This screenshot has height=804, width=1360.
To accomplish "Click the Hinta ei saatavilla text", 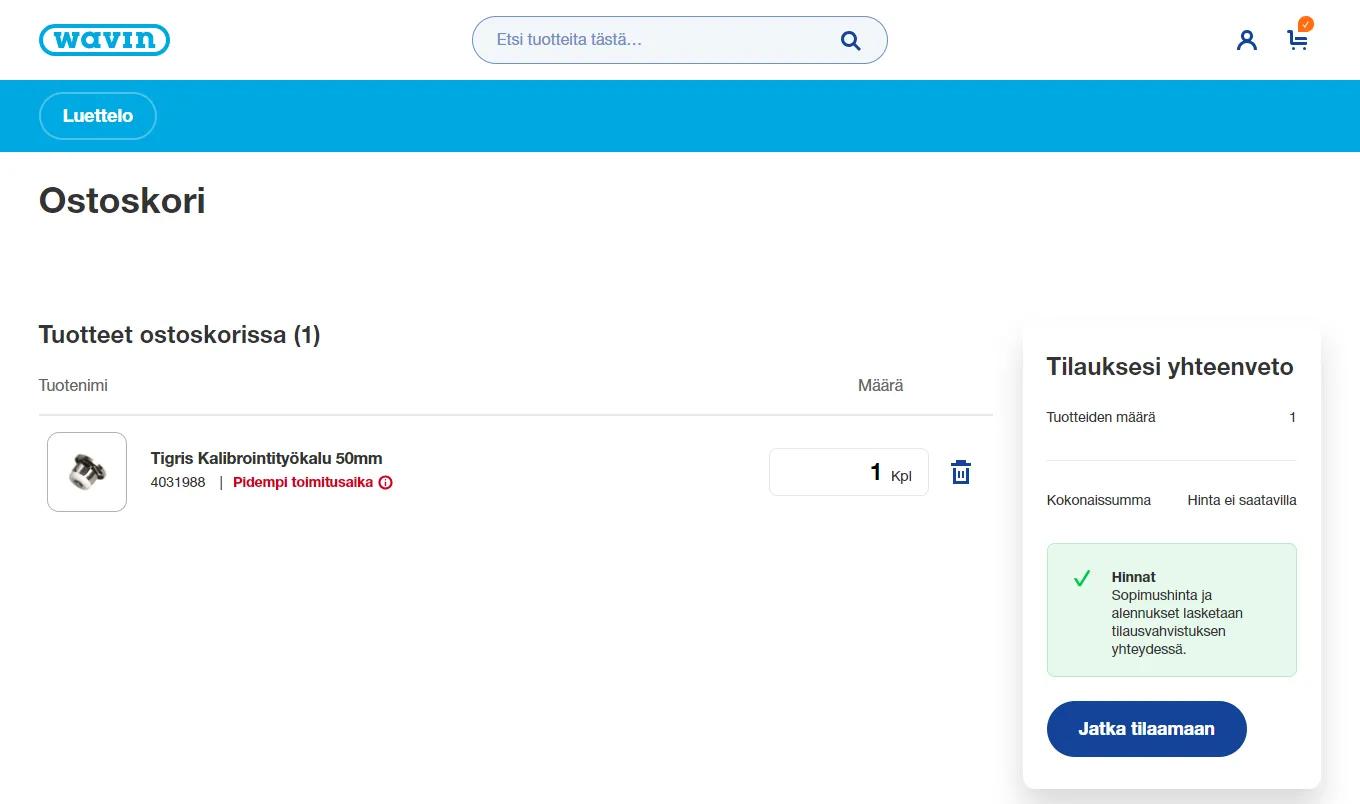I will click(x=1242, y=500).
